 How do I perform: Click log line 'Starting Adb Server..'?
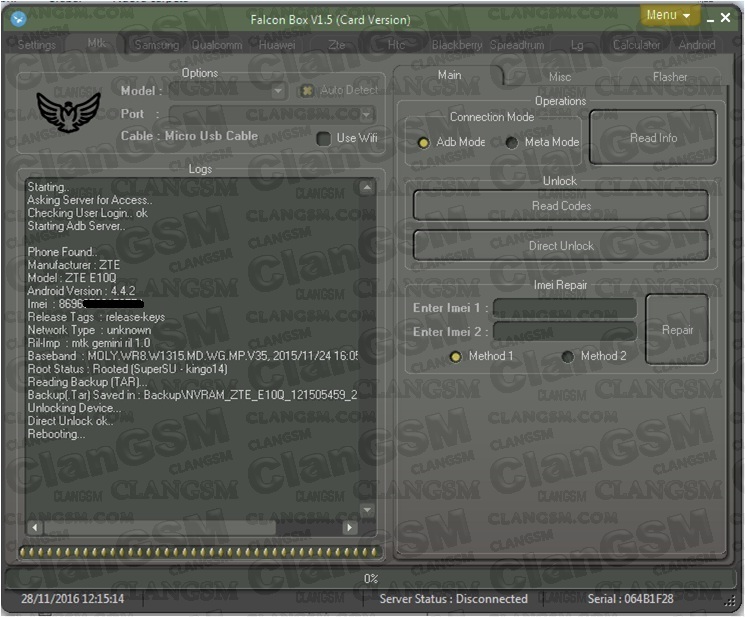(x=76, y=226)
